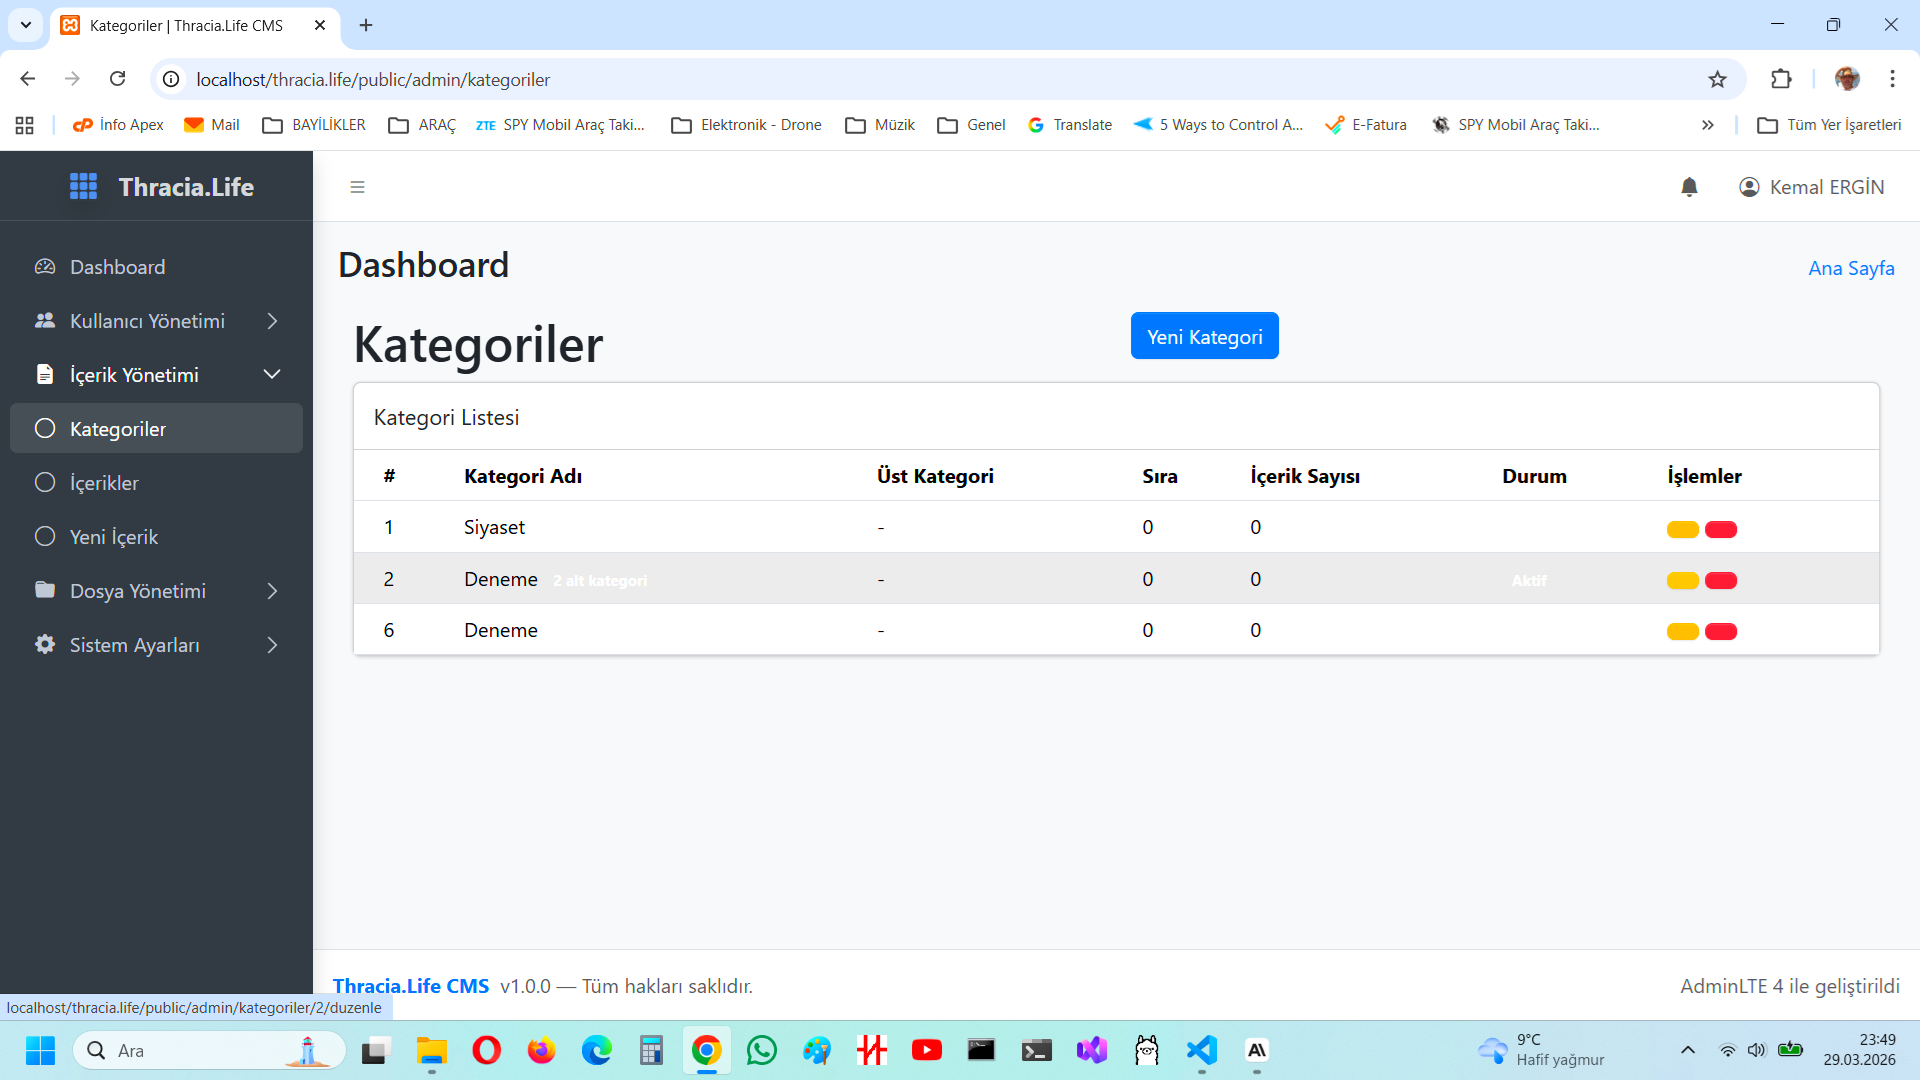1920x1080 pixels.
Task: Open the ARAÇ bookmark folder
Action: coord(422,125)
